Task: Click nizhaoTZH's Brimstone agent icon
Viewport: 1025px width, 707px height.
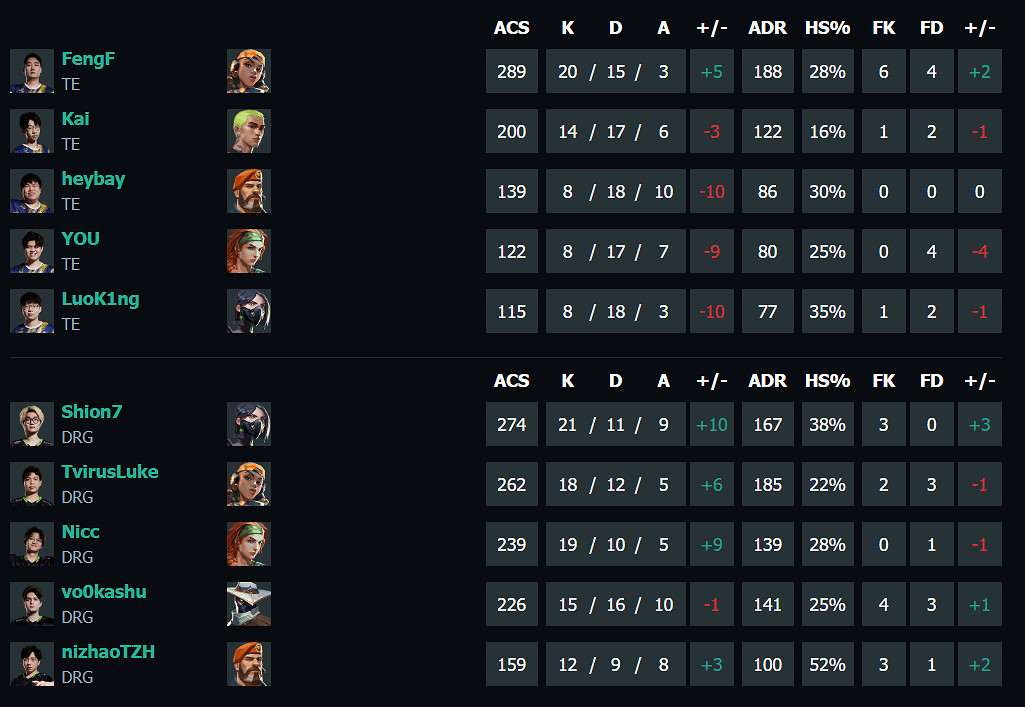Action: pos(248,664)
